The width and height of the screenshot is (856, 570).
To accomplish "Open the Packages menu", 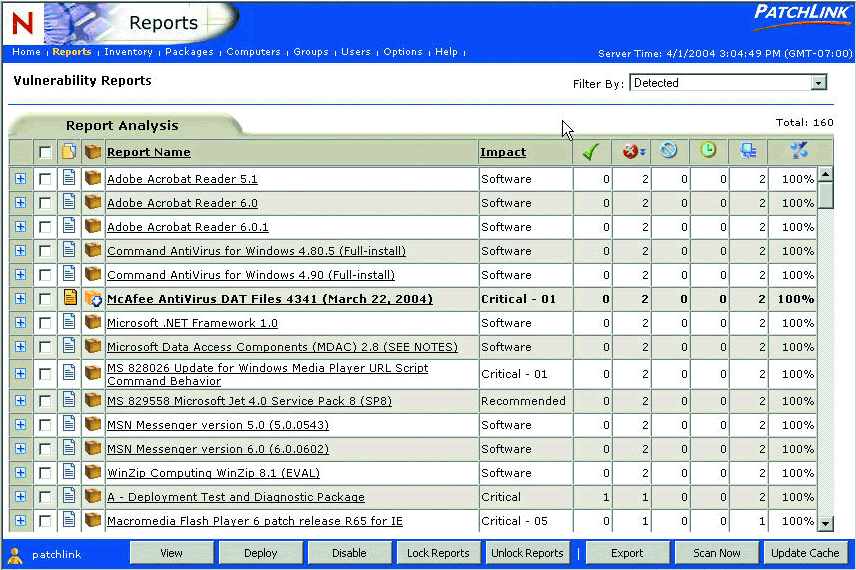I will pyautogui.click(x=189, y=52).
